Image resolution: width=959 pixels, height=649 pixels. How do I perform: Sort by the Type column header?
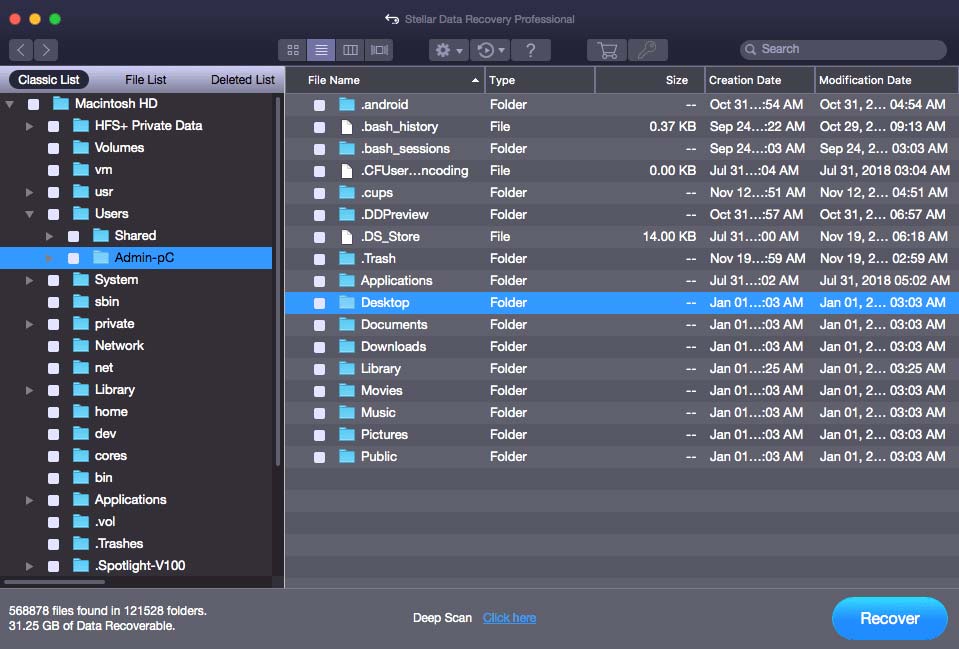tap(539, 80)
